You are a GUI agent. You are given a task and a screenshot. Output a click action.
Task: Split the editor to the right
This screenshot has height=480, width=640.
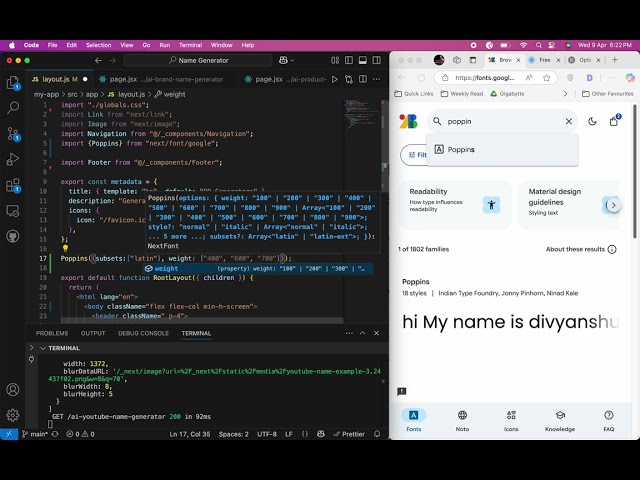[x=363, y=79]
